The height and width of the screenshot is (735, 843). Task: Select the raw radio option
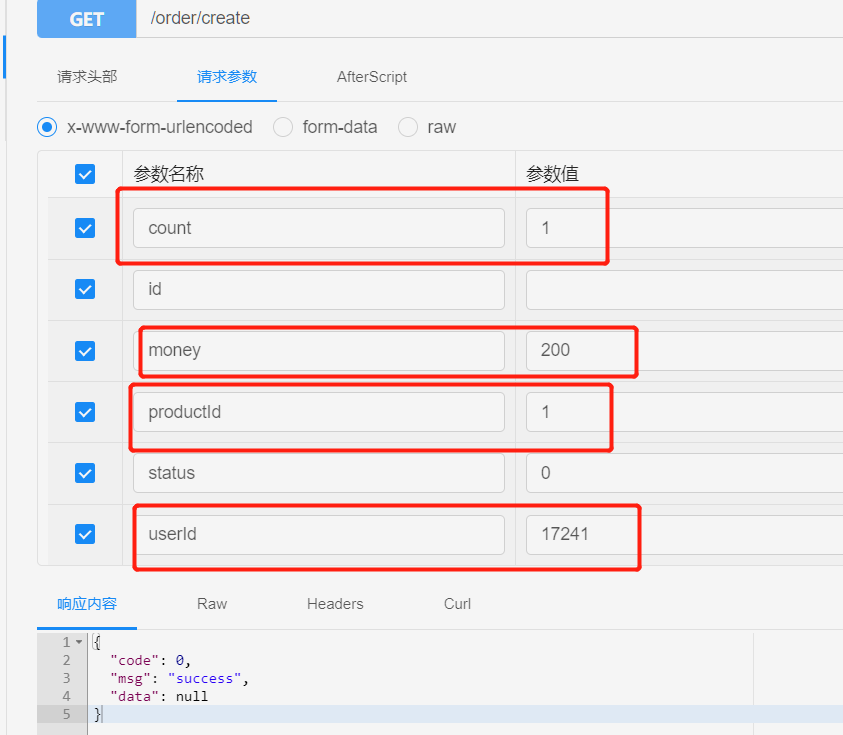click(408, 127)
